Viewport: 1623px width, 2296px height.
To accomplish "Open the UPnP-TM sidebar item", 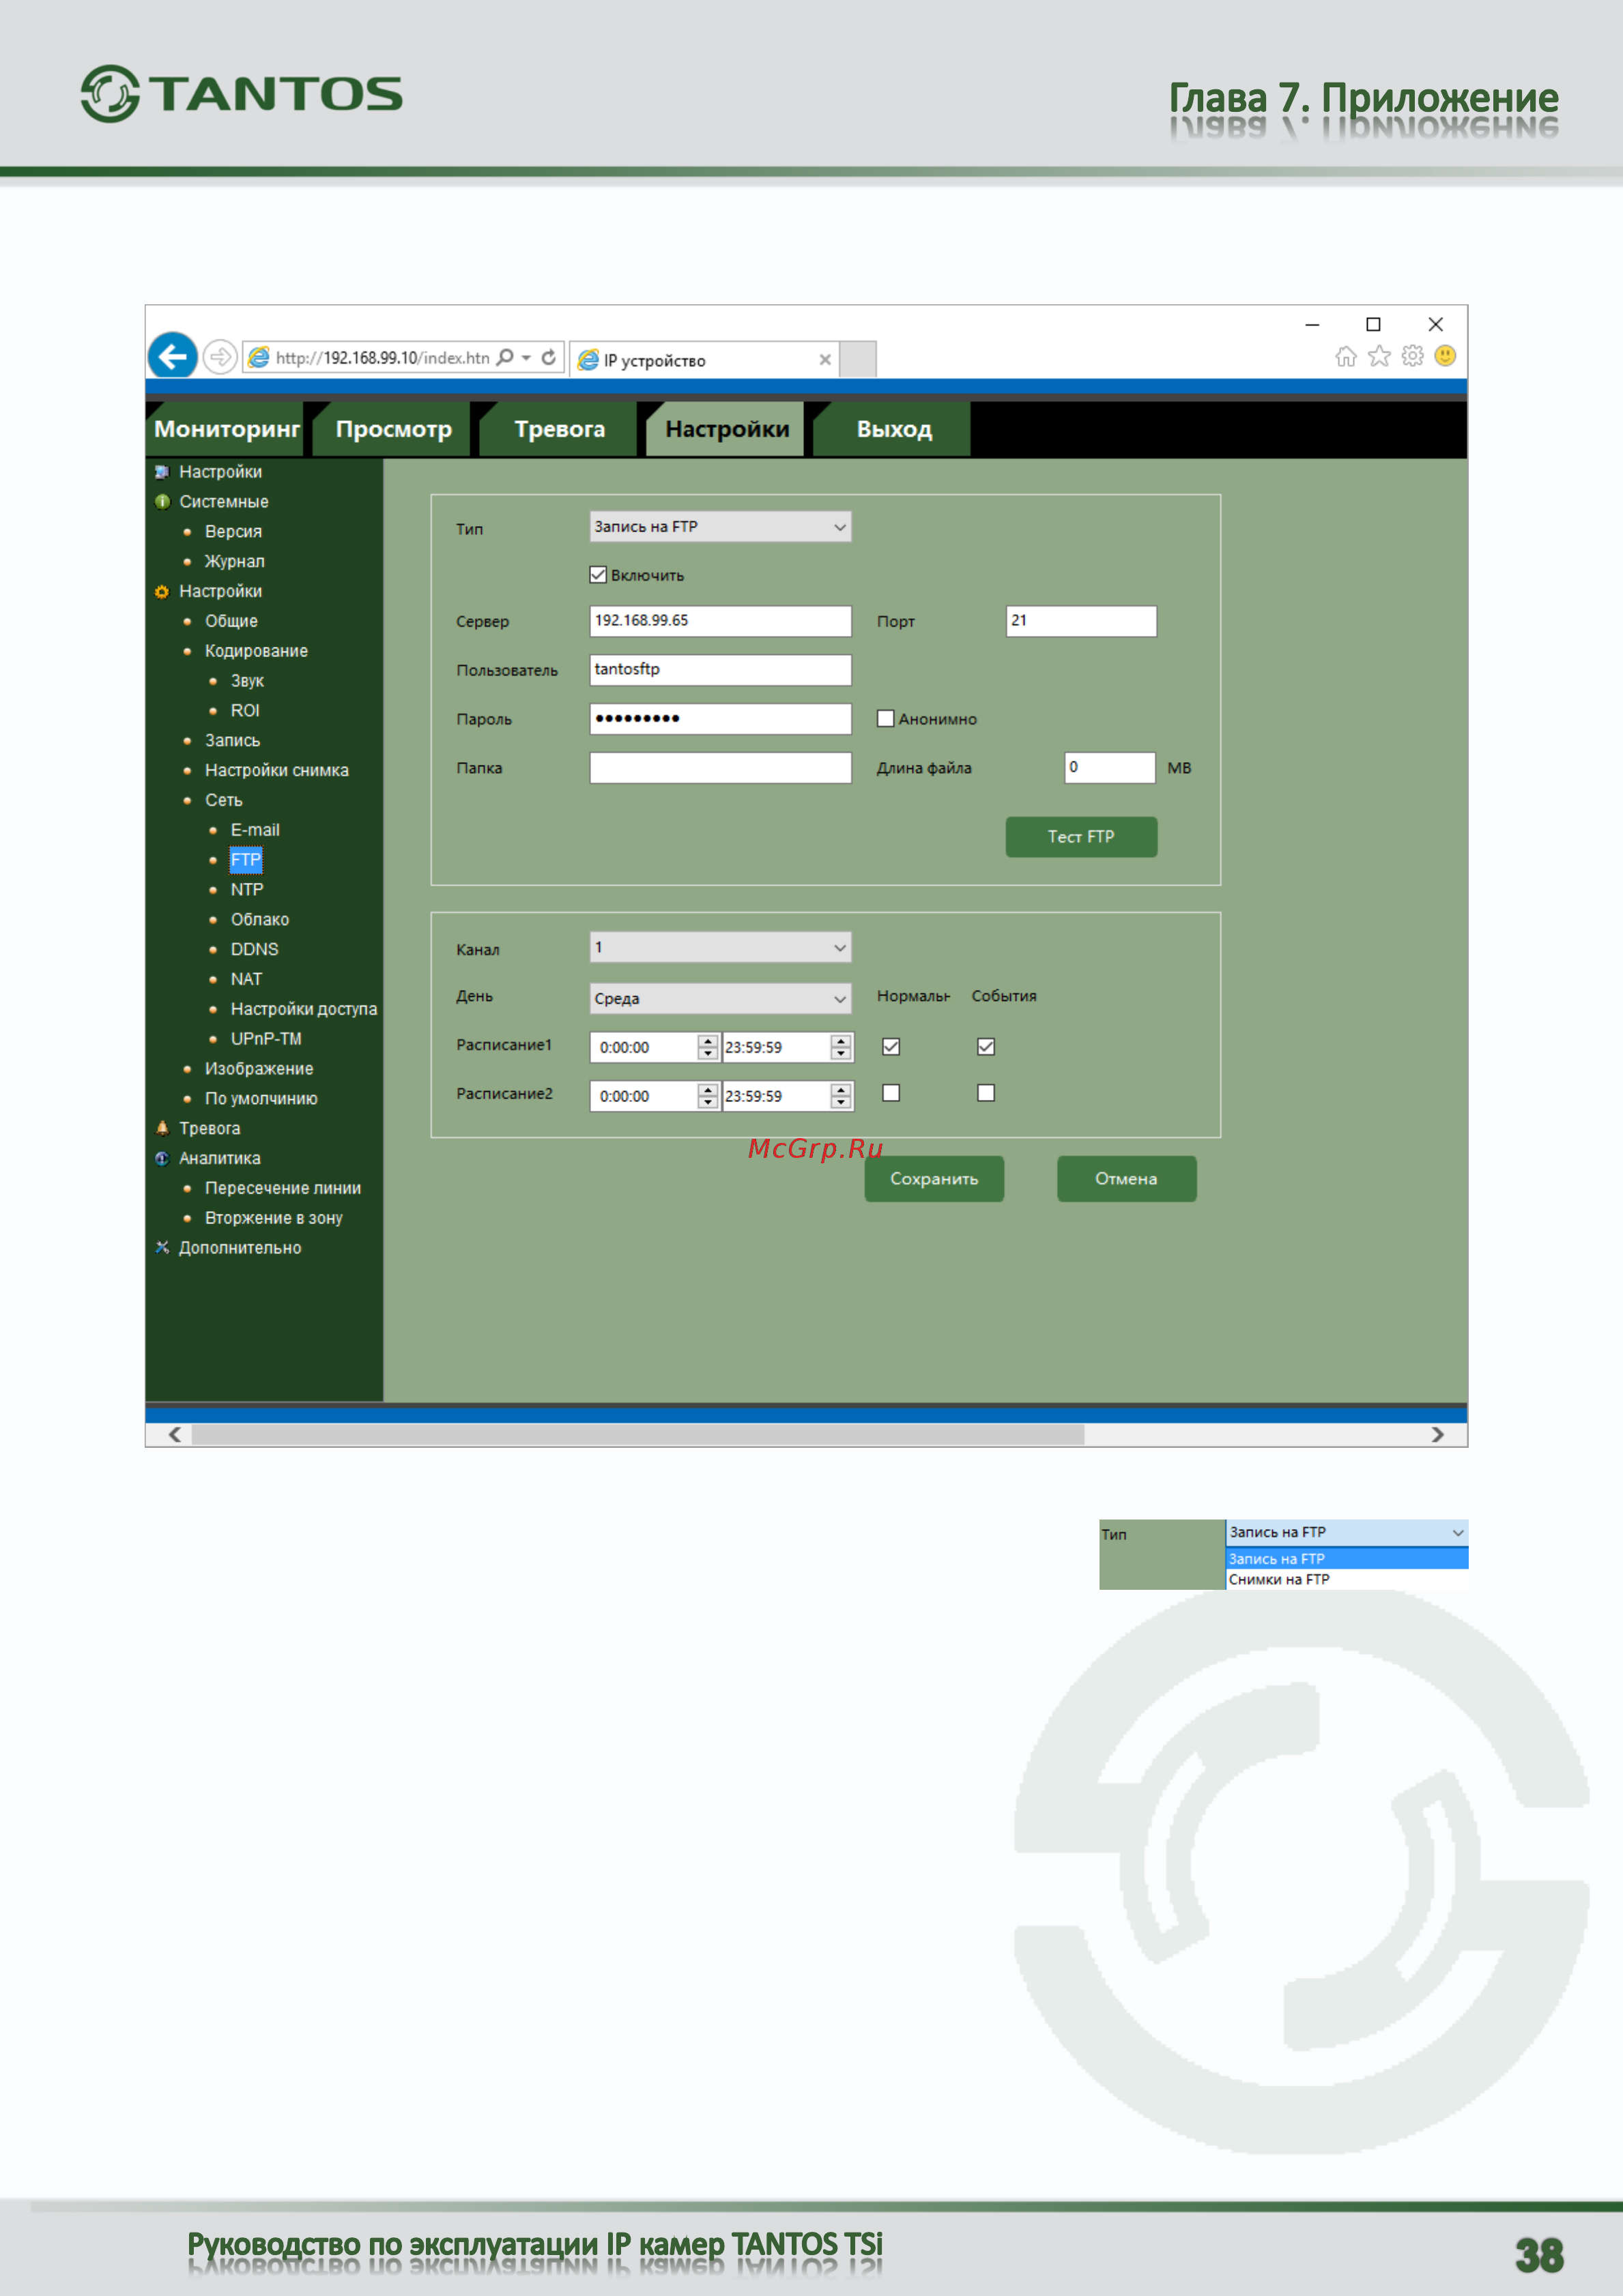I will pos(266,1039).
